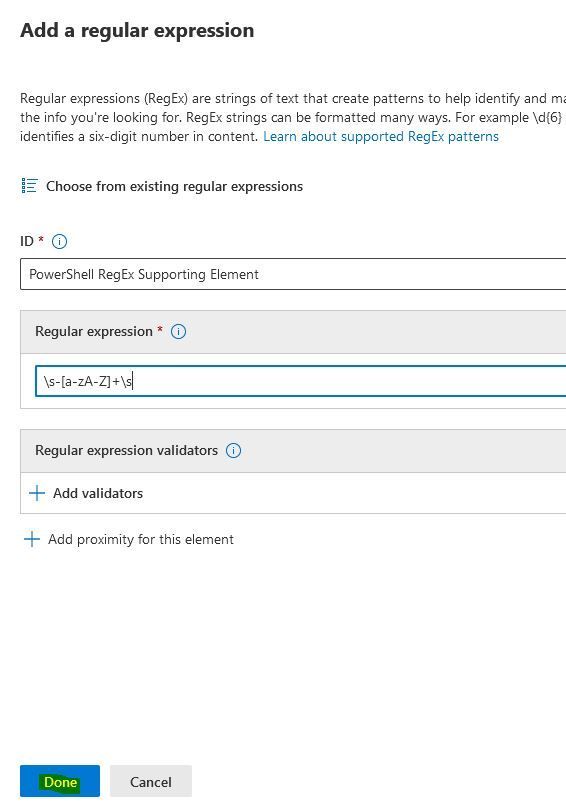The width and height of the screenshot is (566, 804).
Task: Confirm with the Done button
Action: [x=60, y=781]
